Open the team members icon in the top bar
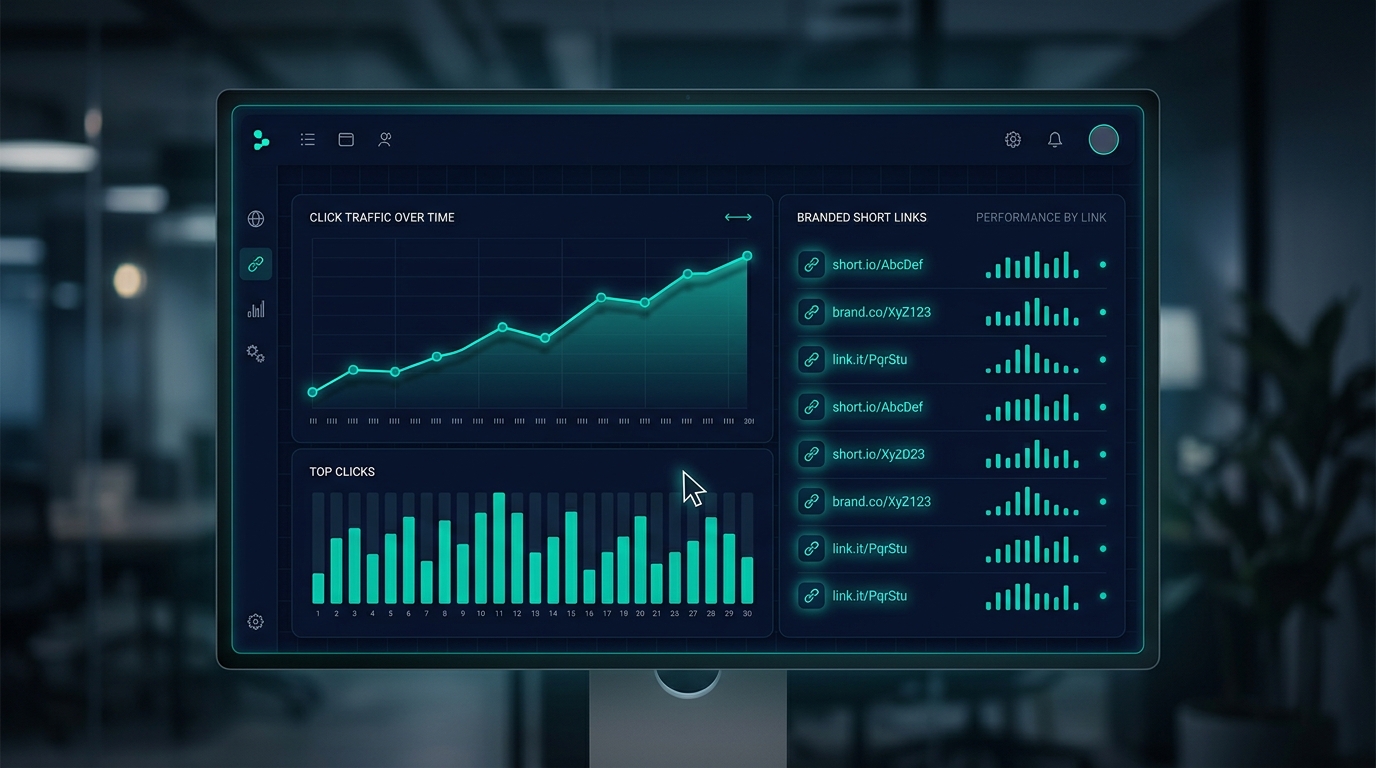Screen dimensions: 1376x768 click(384, 139)
